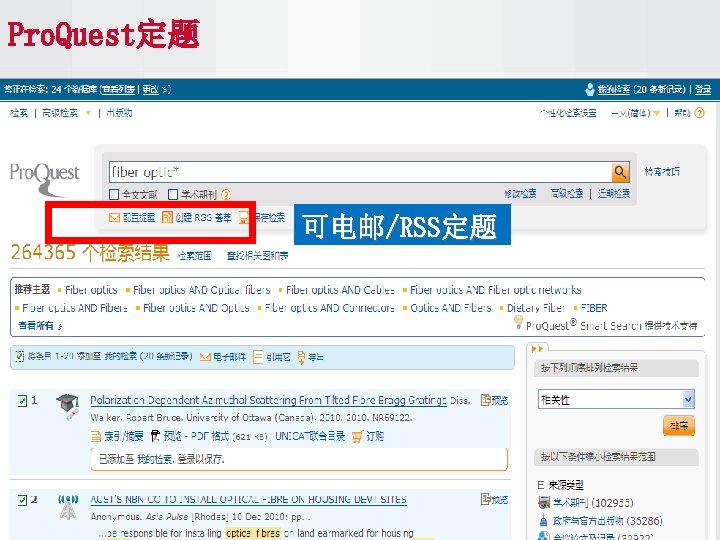
Task: Click the 引用 cite icon in results toolbar
Action: pos(258,357)
